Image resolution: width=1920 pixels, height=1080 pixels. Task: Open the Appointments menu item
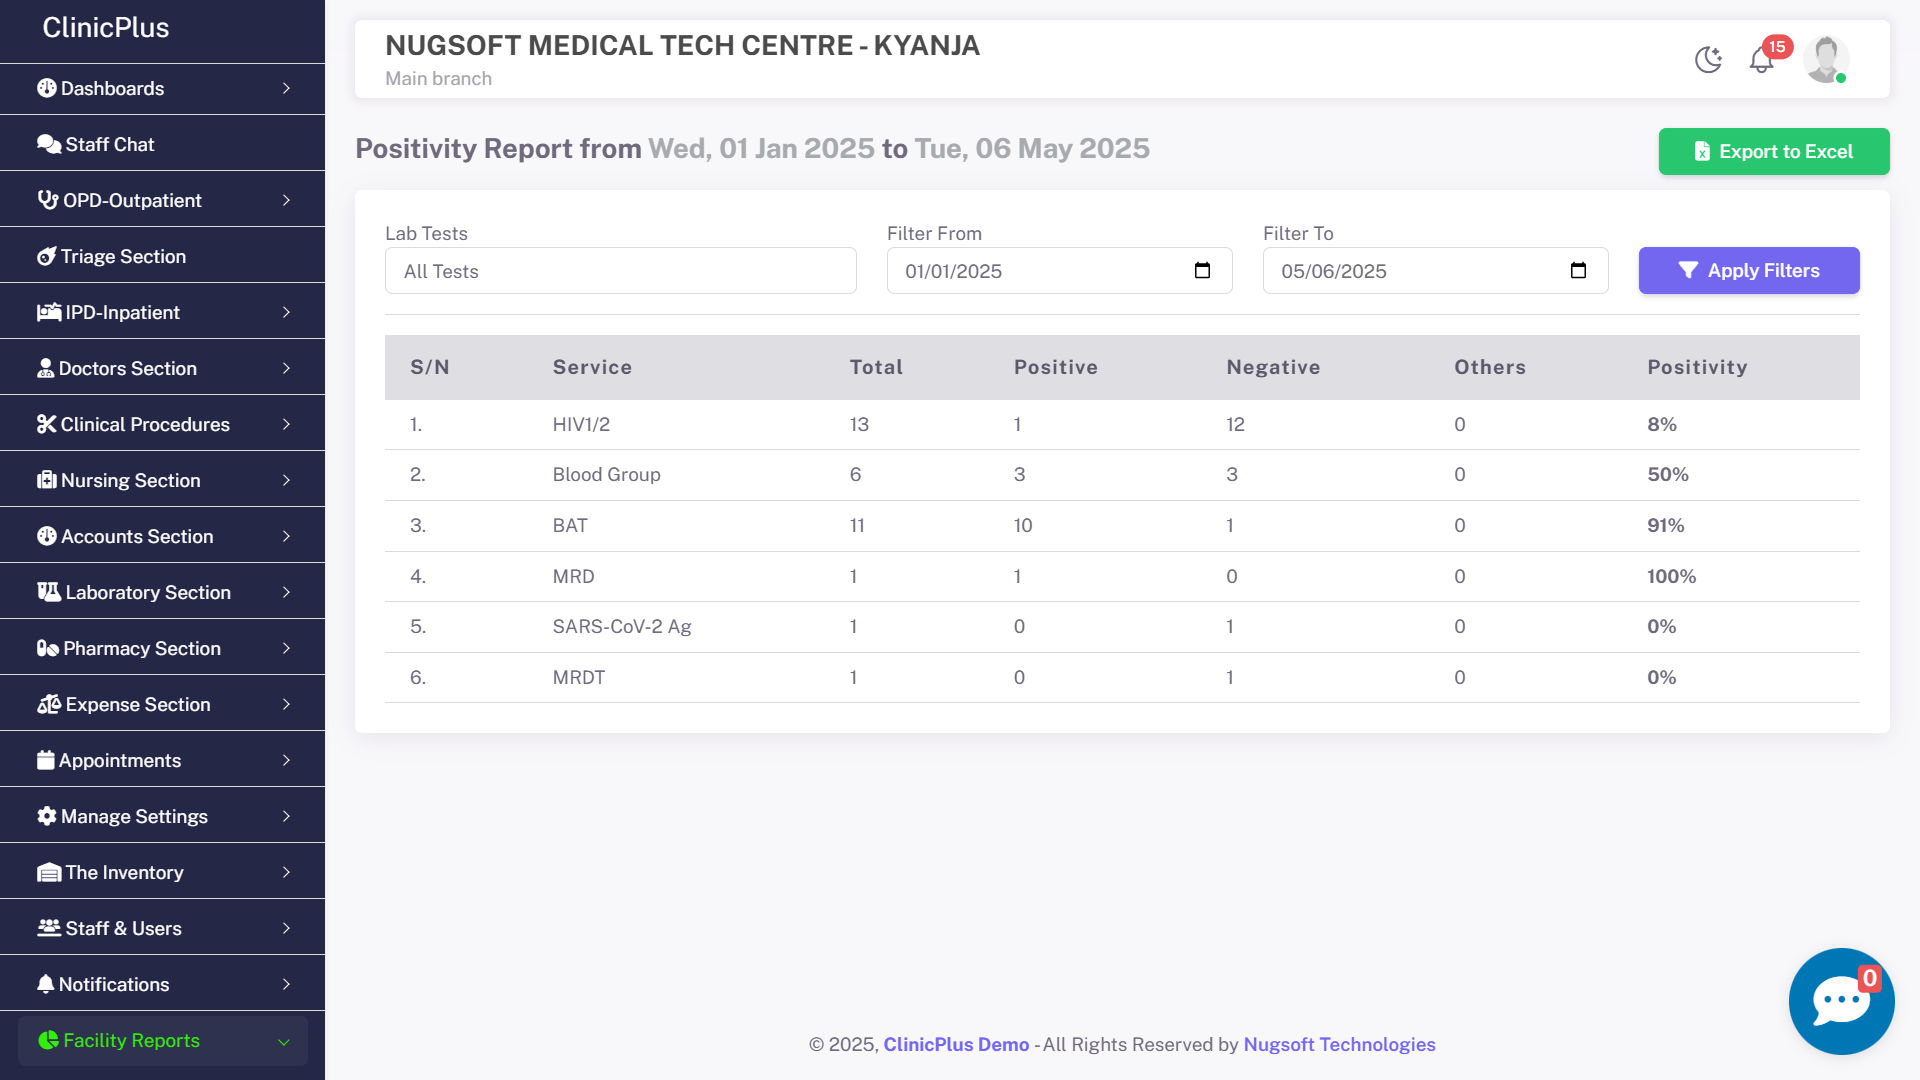click(120, 760)
